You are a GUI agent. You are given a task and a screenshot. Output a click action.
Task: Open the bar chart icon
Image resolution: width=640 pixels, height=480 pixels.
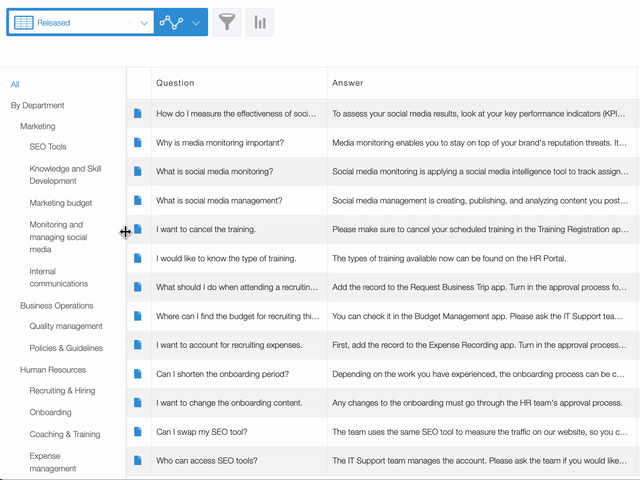[260, 22]
